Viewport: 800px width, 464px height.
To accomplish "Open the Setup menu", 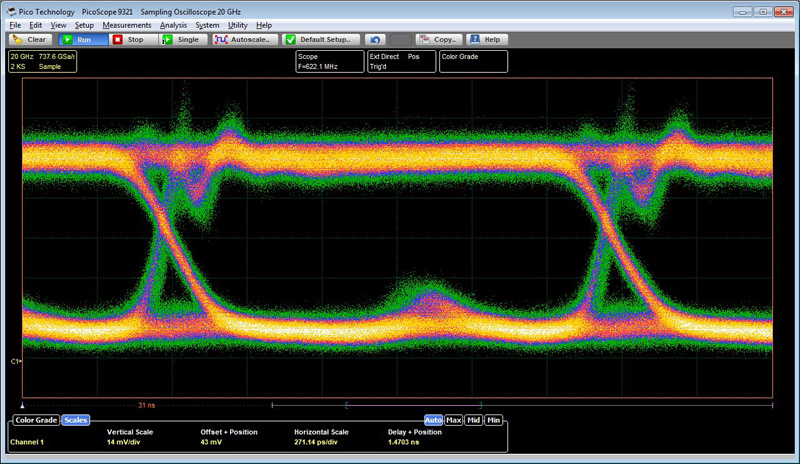I will (x=84, y=25).
